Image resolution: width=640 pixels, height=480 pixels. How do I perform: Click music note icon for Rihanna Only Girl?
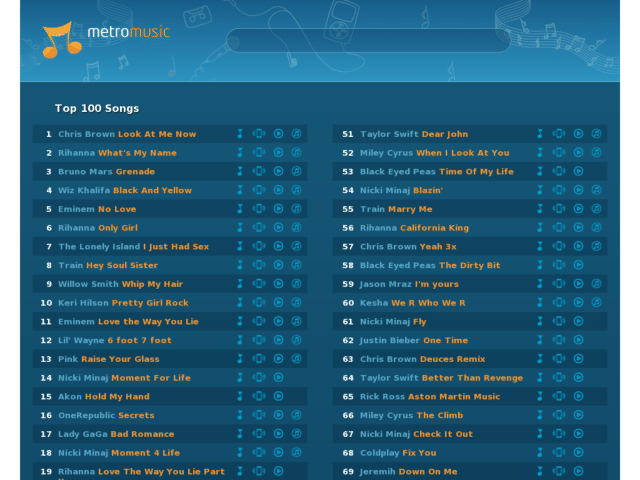point(240,227)
